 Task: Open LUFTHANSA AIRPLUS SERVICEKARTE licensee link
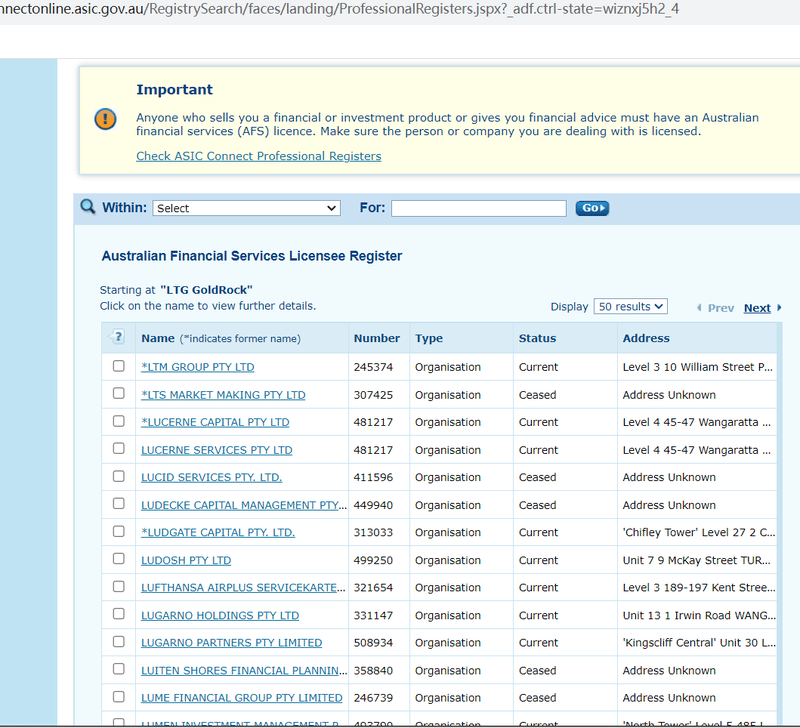pyautogui.click(x=243, y=588)
